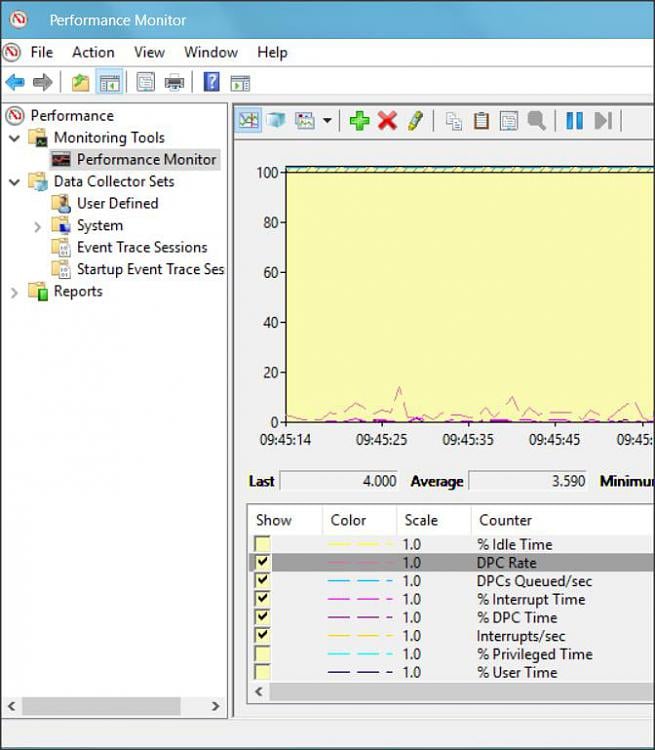
Task: Click the Copy Properties icon
Action: (454, 121)
